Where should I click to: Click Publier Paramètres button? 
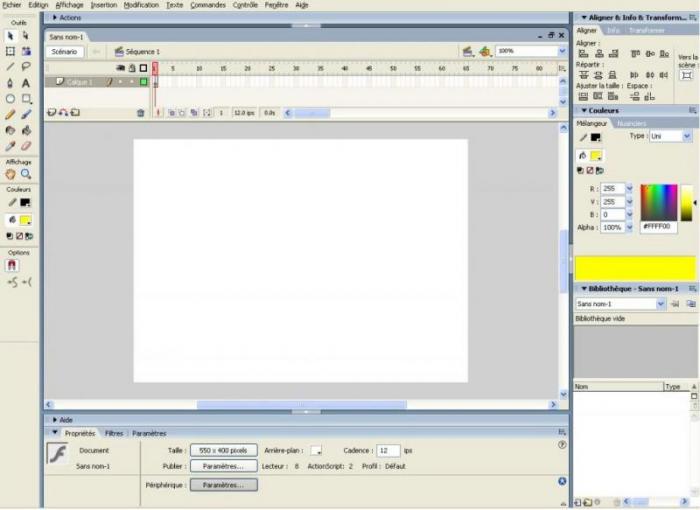coord(224,466)
